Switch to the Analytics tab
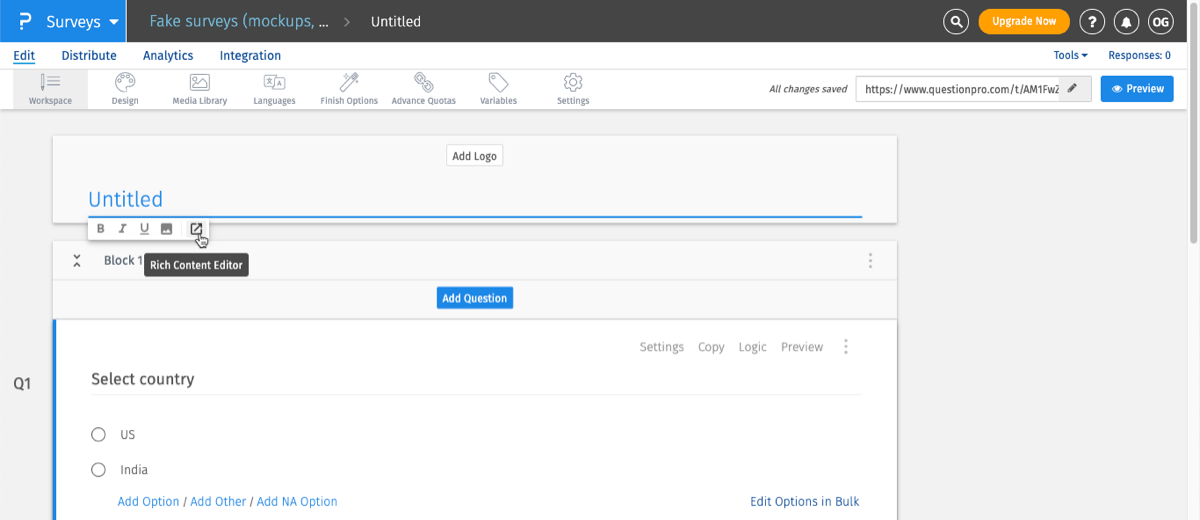This screenshot has width=1200, height=520. tap(168, 56)
